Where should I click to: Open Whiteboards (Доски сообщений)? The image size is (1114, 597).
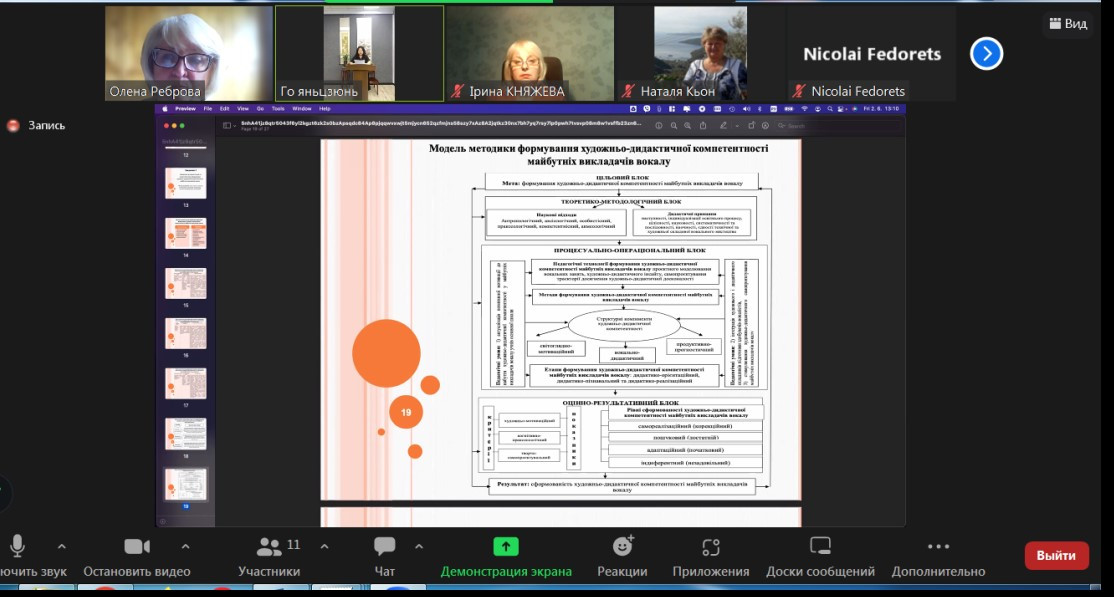[x=820, y=547]
